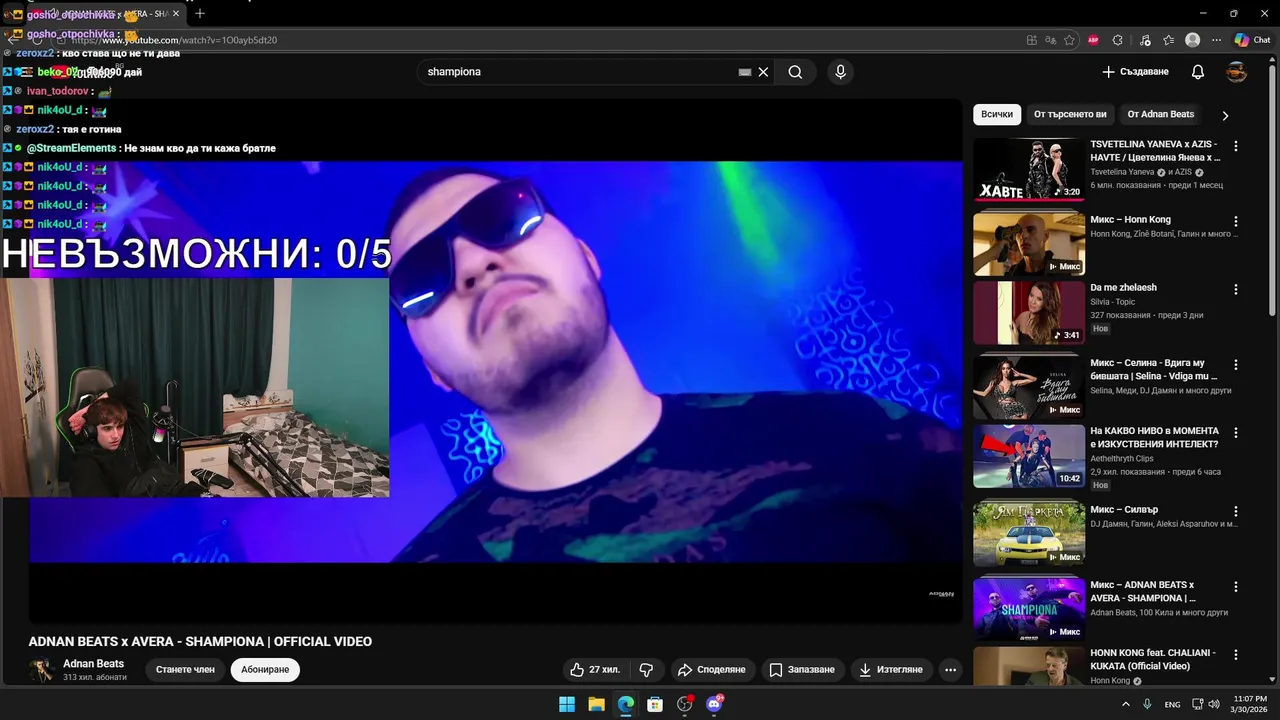Open the browser favorites list icon
Screen dimensions: 1280x720
pos(1169,40)
